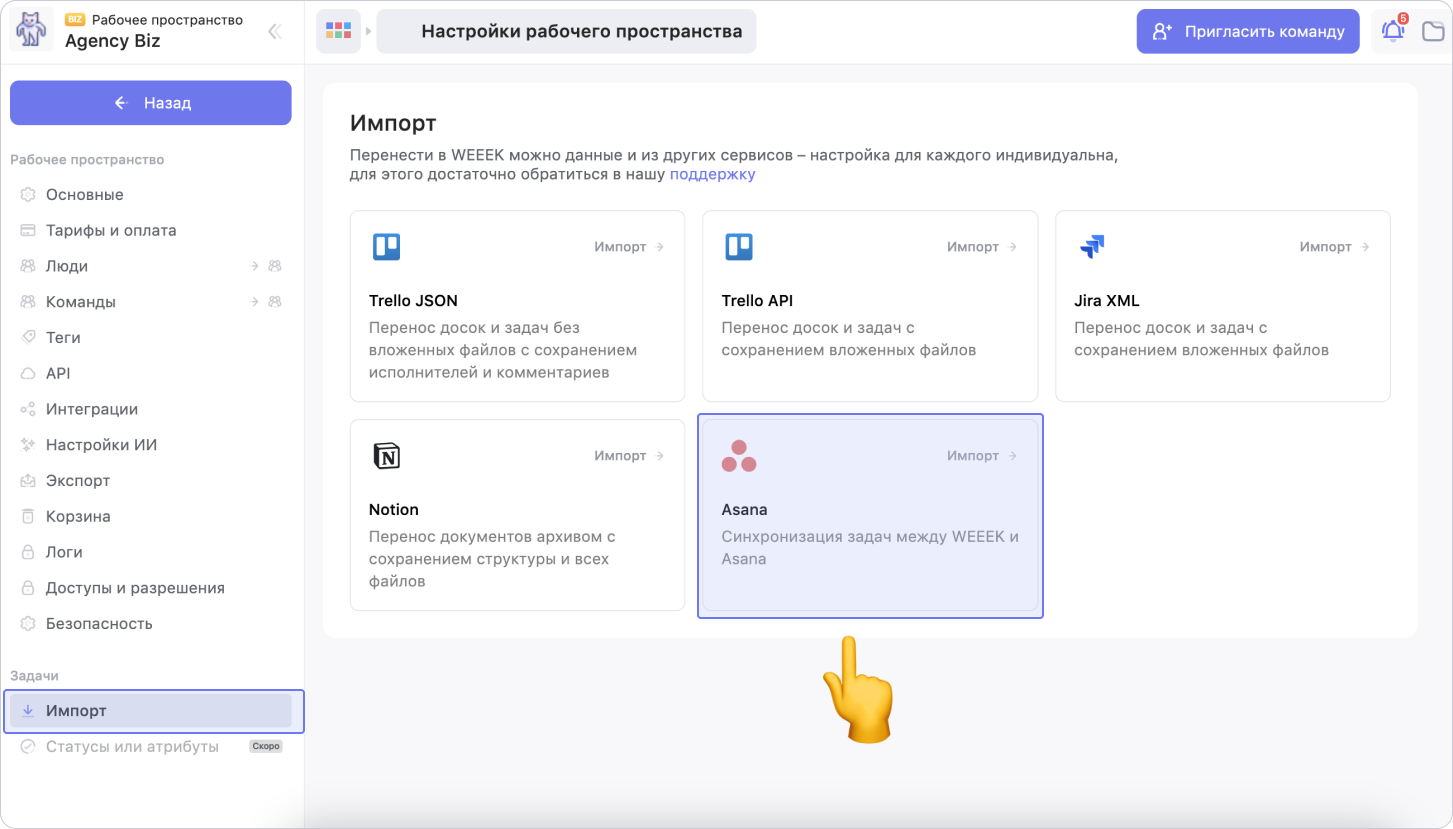
Task: Start the Trello API import arrow
Action: point(1013,247)
